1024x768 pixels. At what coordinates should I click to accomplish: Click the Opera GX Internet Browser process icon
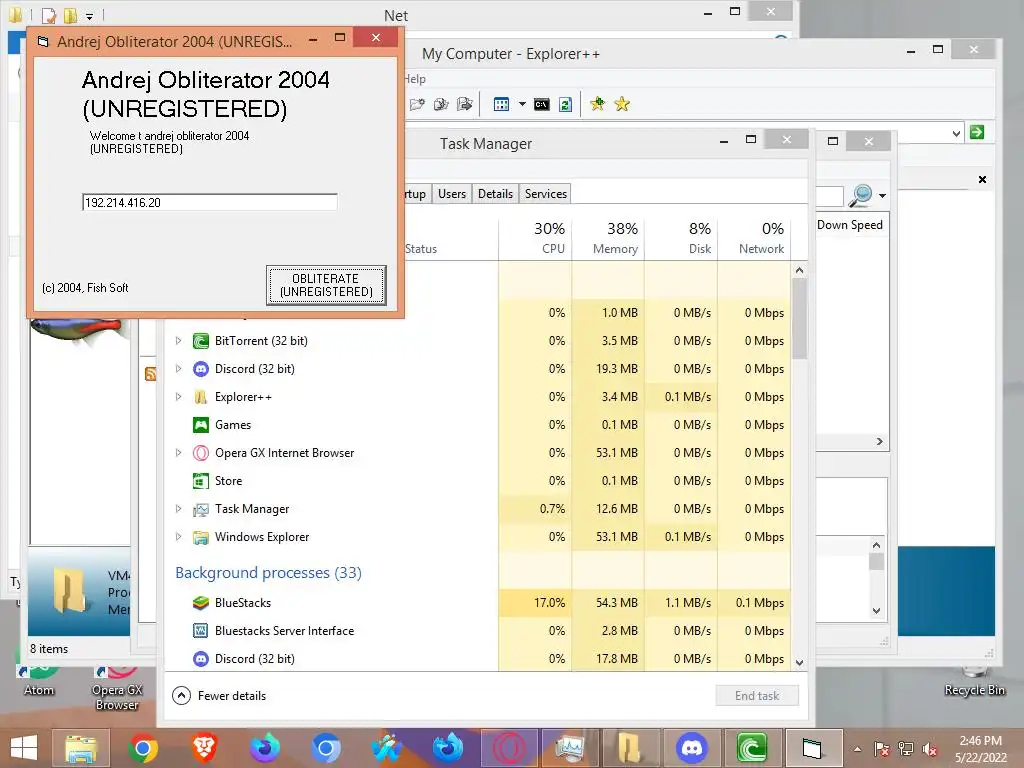pyautogui.click(x=200, y=453)
